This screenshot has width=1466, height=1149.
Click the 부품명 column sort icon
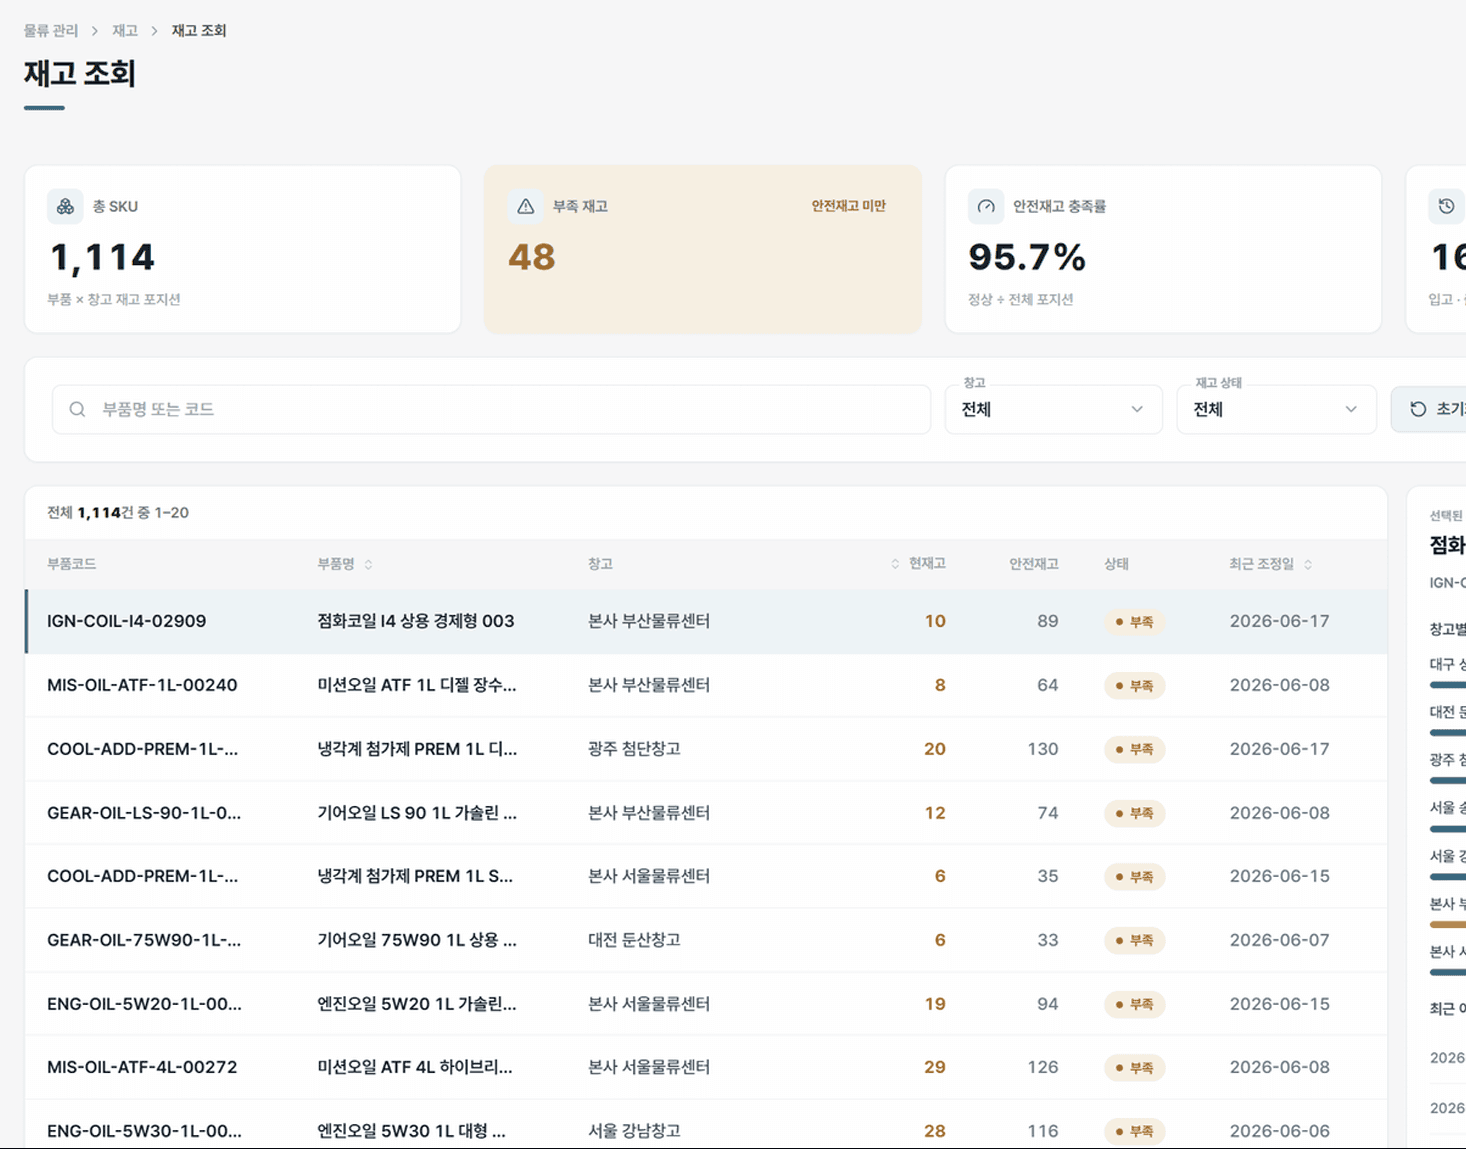point(368,565)
